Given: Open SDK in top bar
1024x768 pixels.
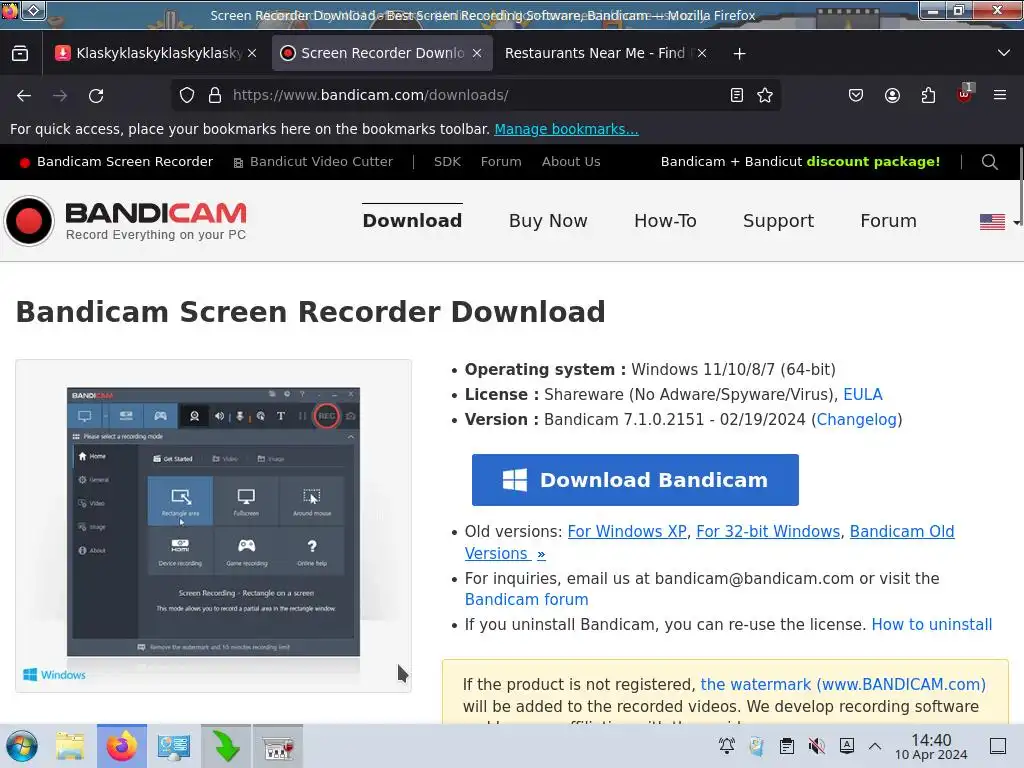Looking at the screenshot, I should 447,162.
